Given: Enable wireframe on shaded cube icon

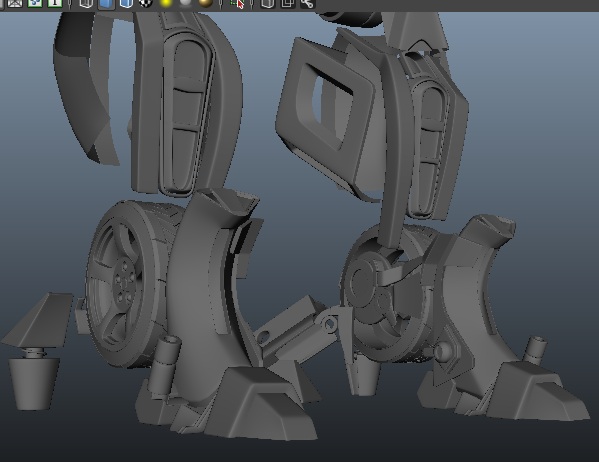Looking at the screenshot, I should pos(126,3).
